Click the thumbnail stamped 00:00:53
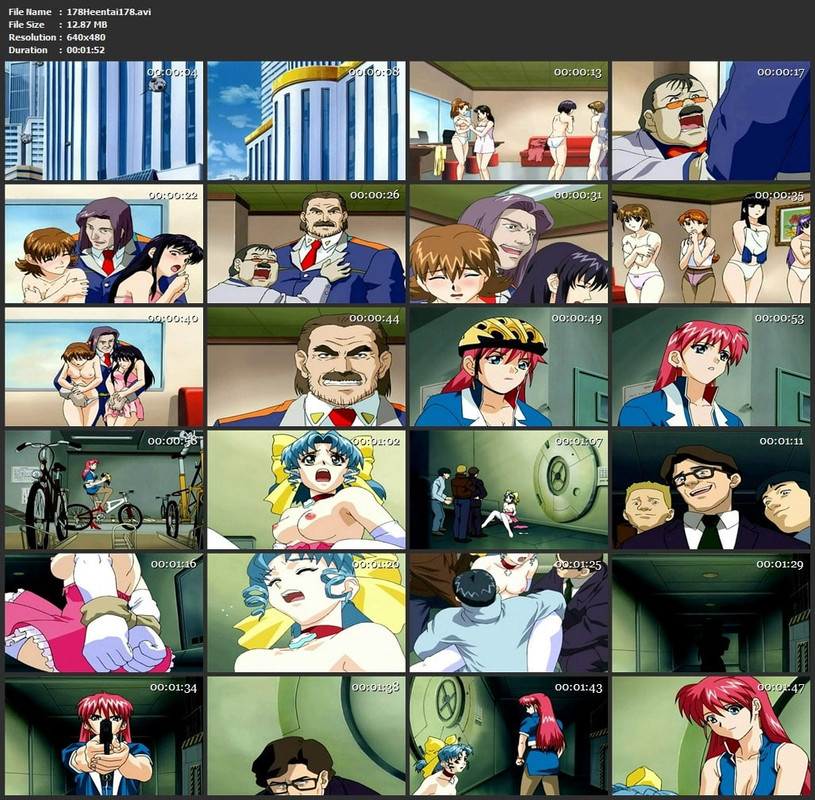Screen dimensions: 815x800 711,367
